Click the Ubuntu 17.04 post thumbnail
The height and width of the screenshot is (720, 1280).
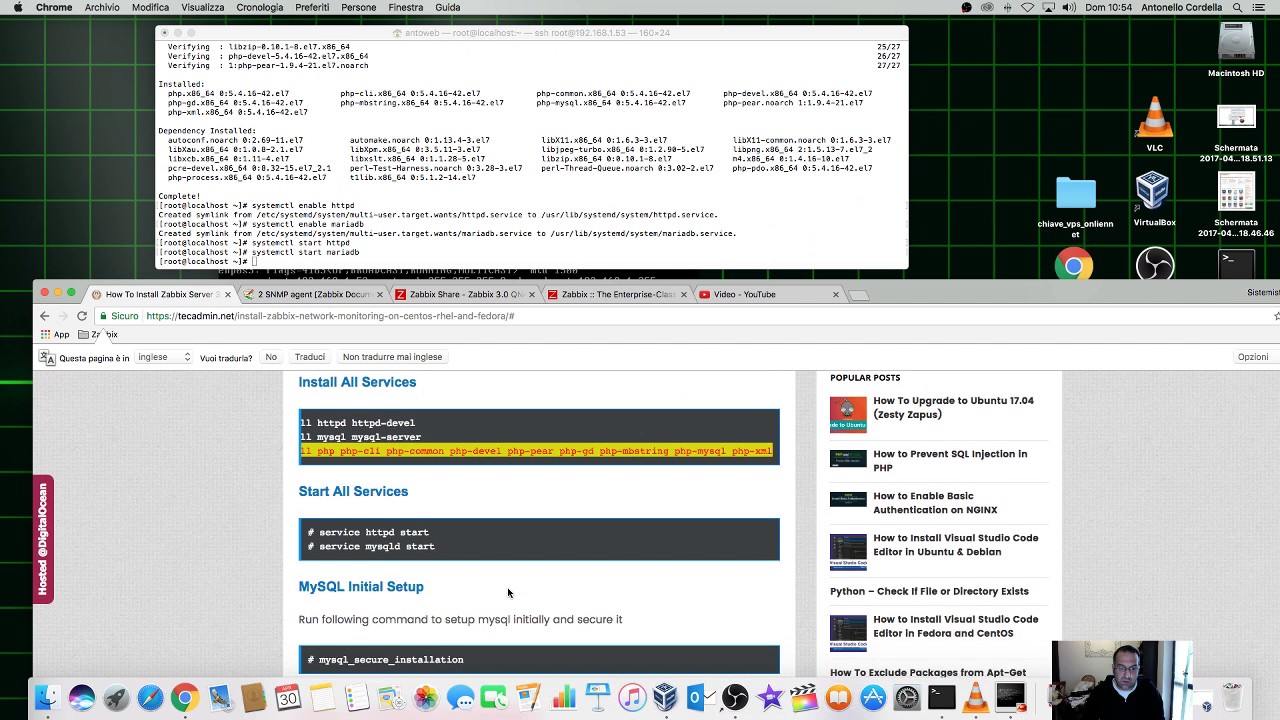[848, 414]
